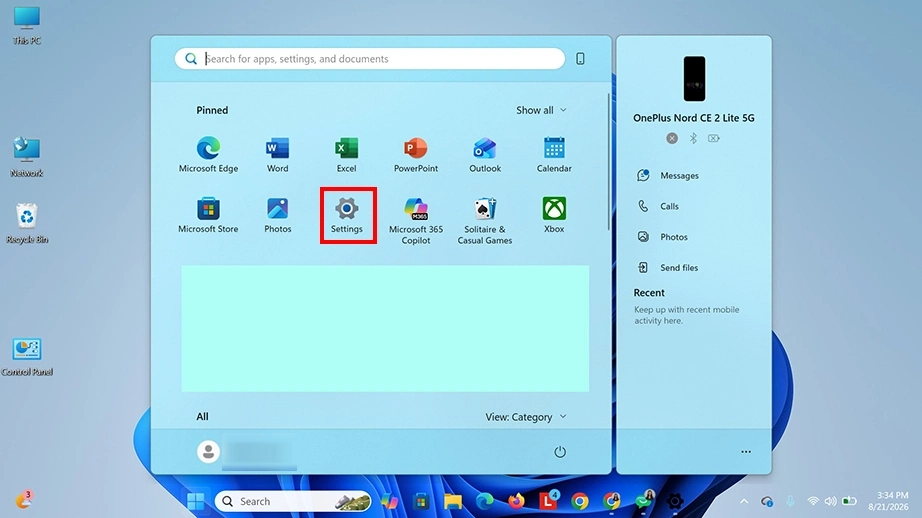
Task: Open the red L app in taskbar
Action: click(x=549, y=500)
